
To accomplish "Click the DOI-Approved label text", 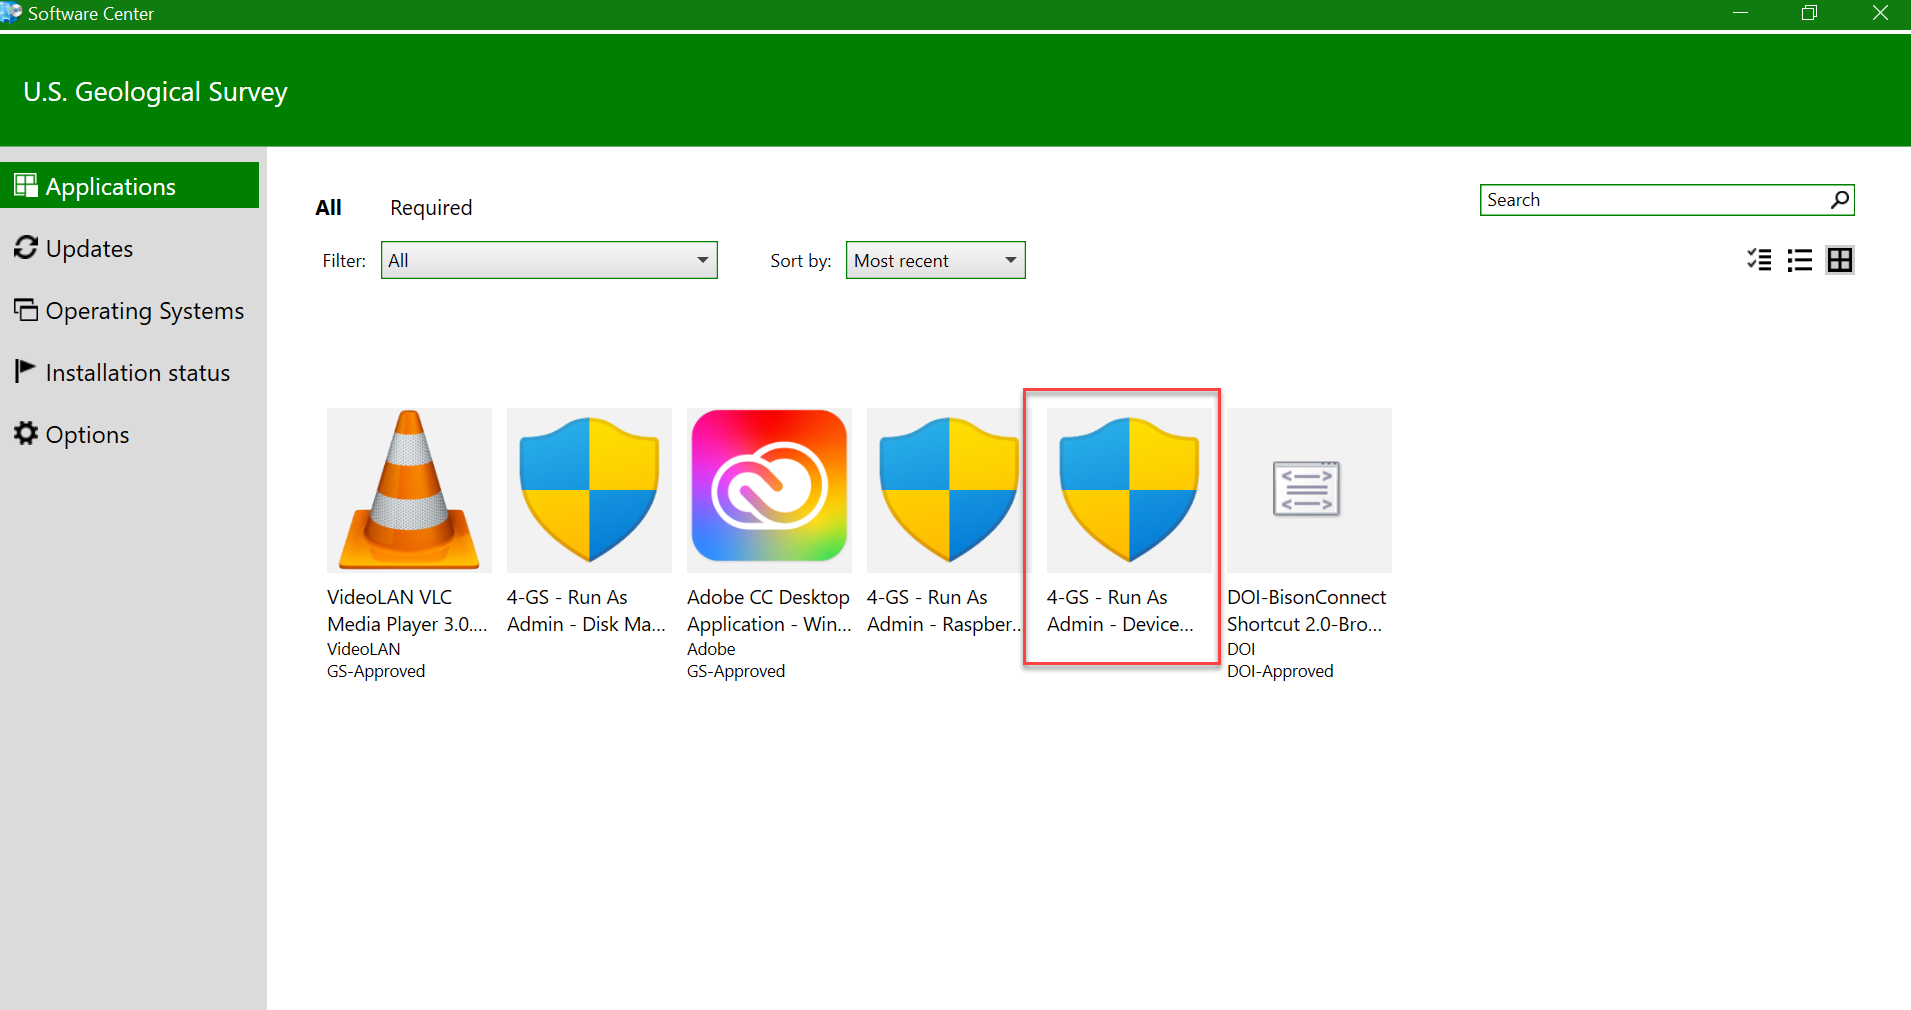I will point(1280,671).
